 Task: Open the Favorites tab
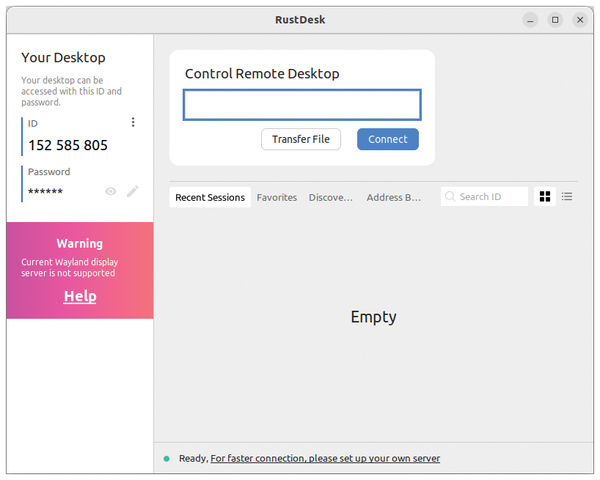[277, 197]
